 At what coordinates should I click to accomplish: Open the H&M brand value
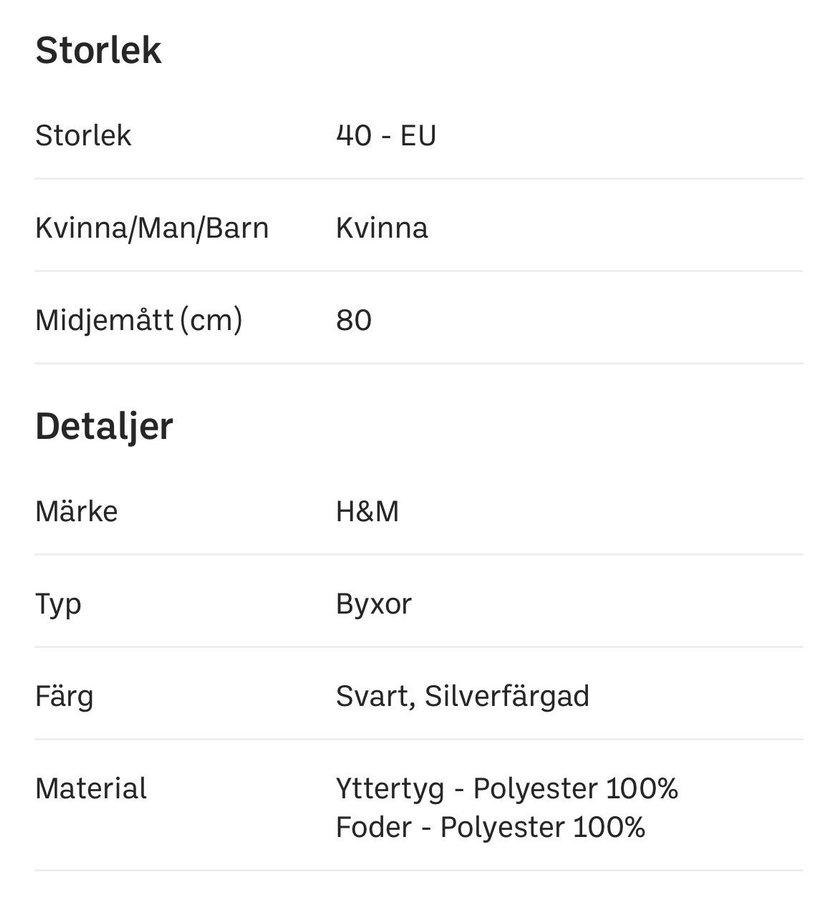[367, 512]
